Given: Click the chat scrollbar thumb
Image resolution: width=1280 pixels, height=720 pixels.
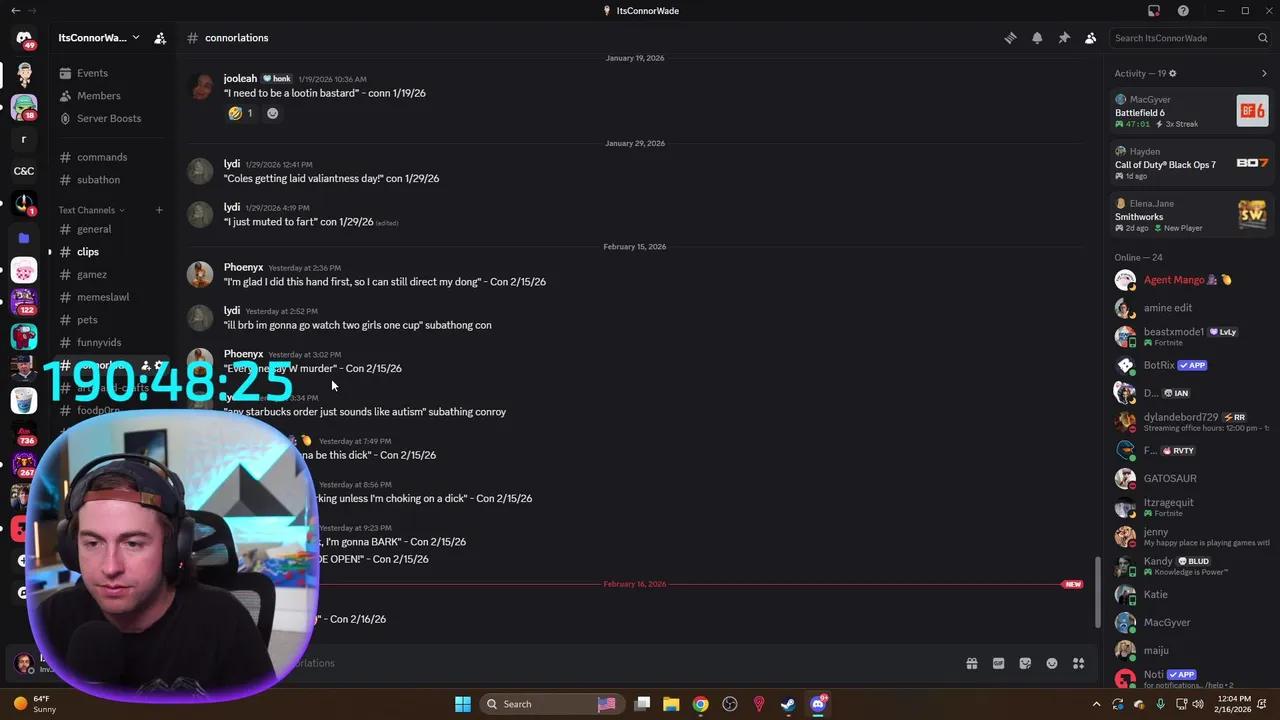Looking at the screenshot, I should tap(1097, 592).
